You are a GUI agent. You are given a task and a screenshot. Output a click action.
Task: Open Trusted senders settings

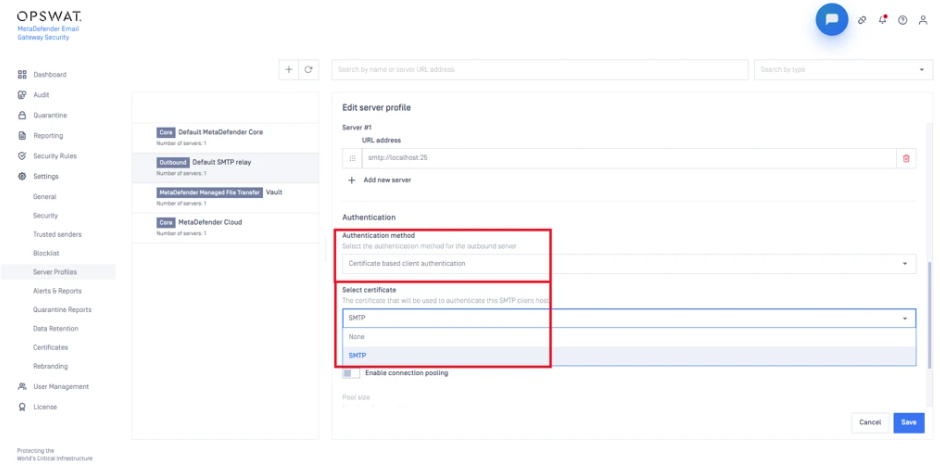pos(58,235)
